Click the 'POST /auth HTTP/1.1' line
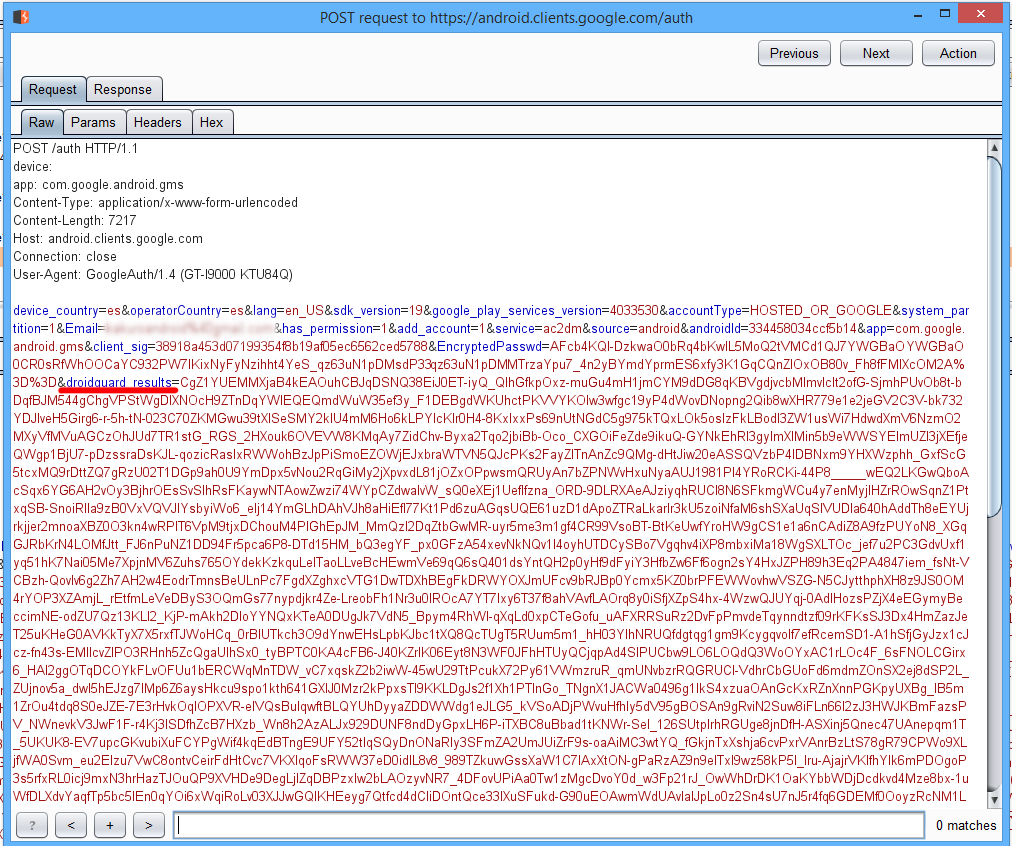 (76, 148)
